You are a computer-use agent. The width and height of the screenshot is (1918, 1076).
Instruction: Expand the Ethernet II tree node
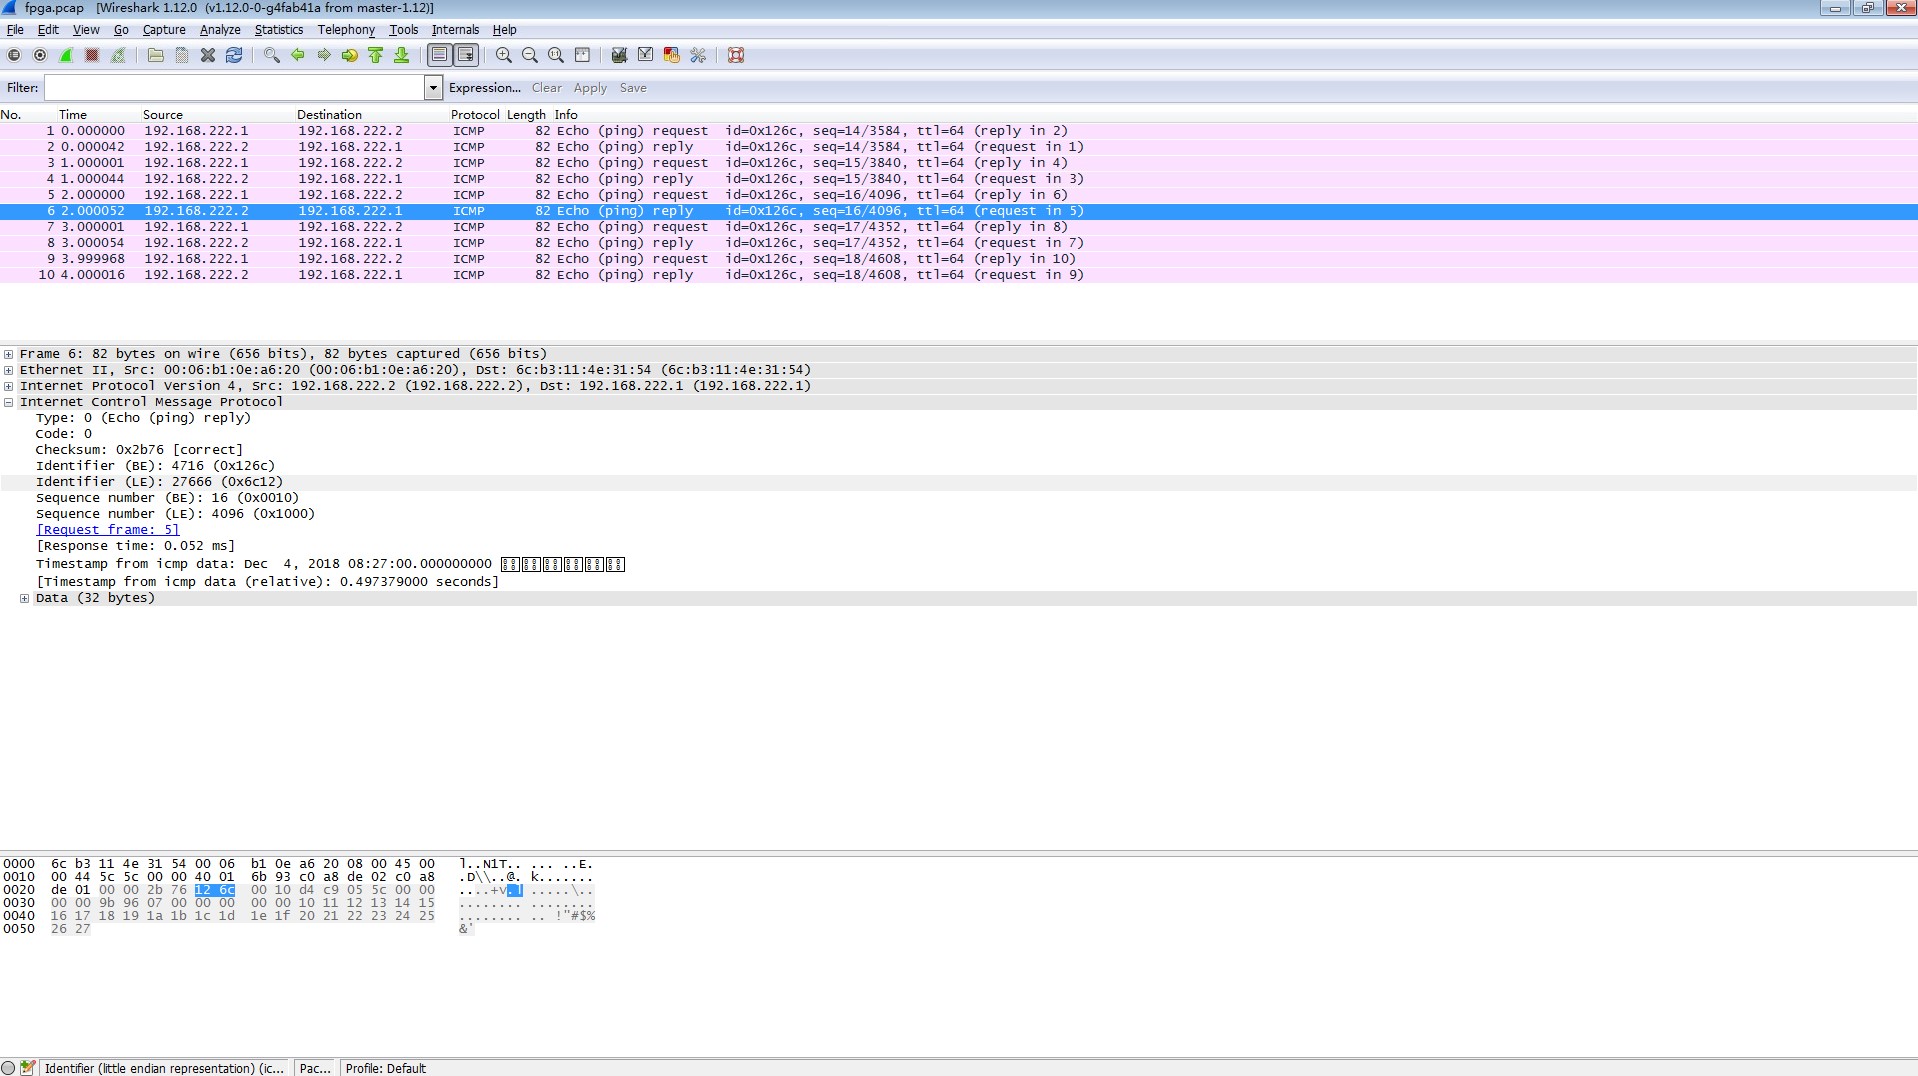point(9,370)
